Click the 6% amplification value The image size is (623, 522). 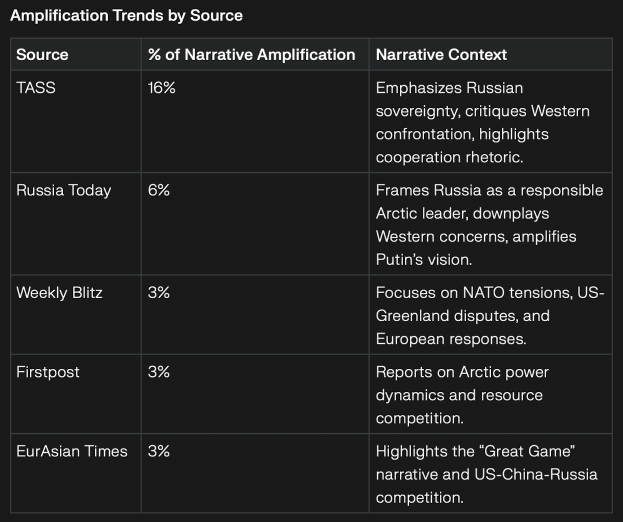tap(159, 190)
